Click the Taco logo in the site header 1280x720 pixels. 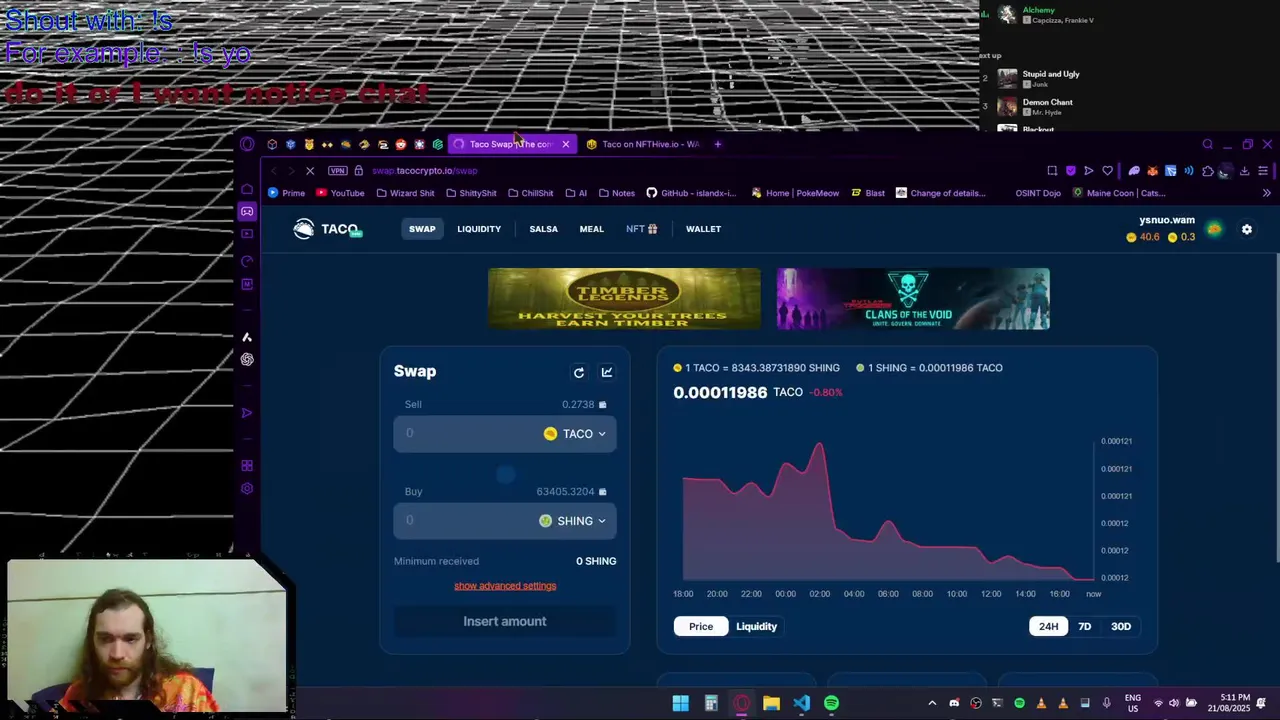point(327,229)
